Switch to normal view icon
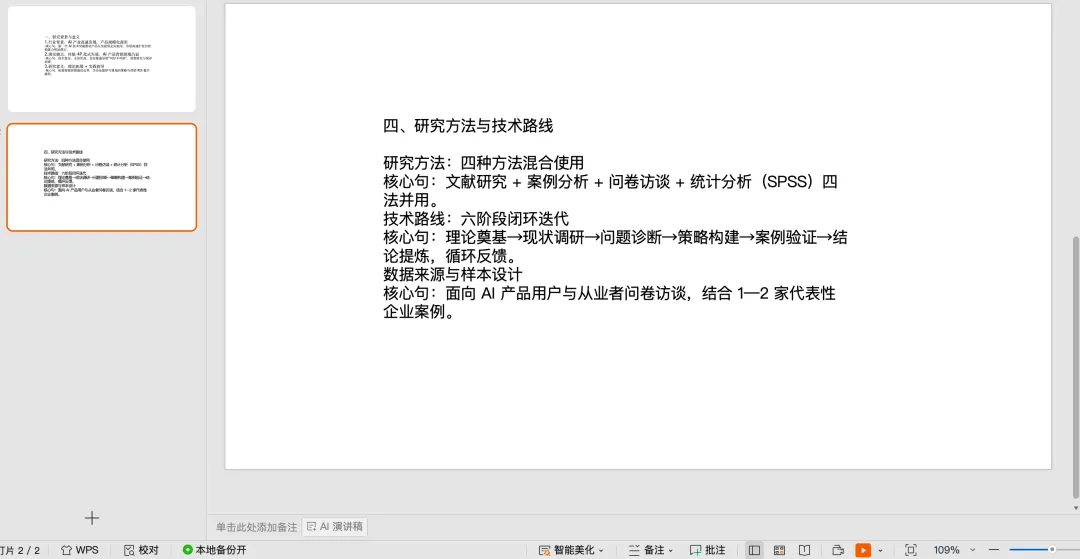The width and height of the screenshot is (1080, 559). [754, 550]
